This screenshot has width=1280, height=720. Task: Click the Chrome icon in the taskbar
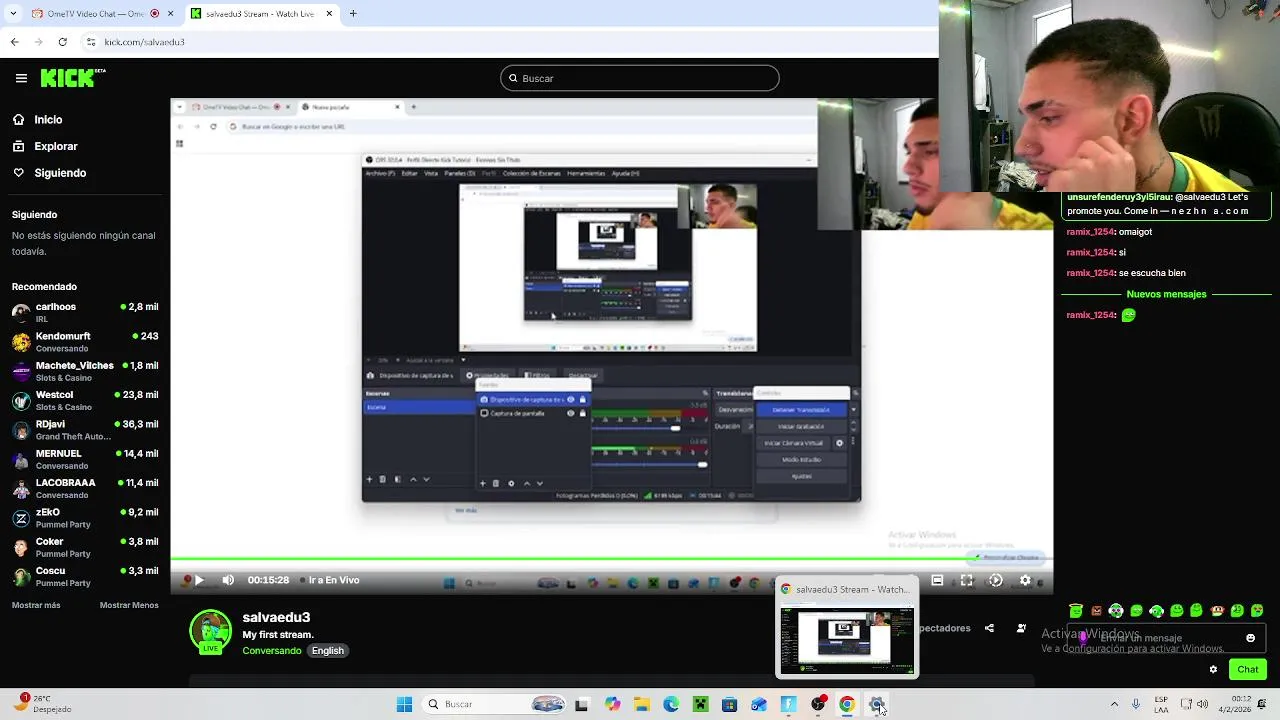tap(847, 704)
